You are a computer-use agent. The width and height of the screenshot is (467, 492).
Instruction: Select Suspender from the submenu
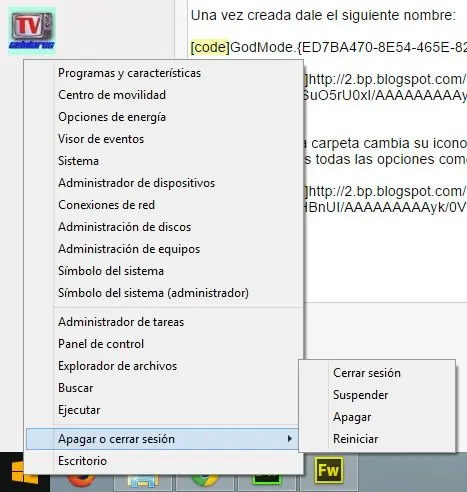click(360, 395)
